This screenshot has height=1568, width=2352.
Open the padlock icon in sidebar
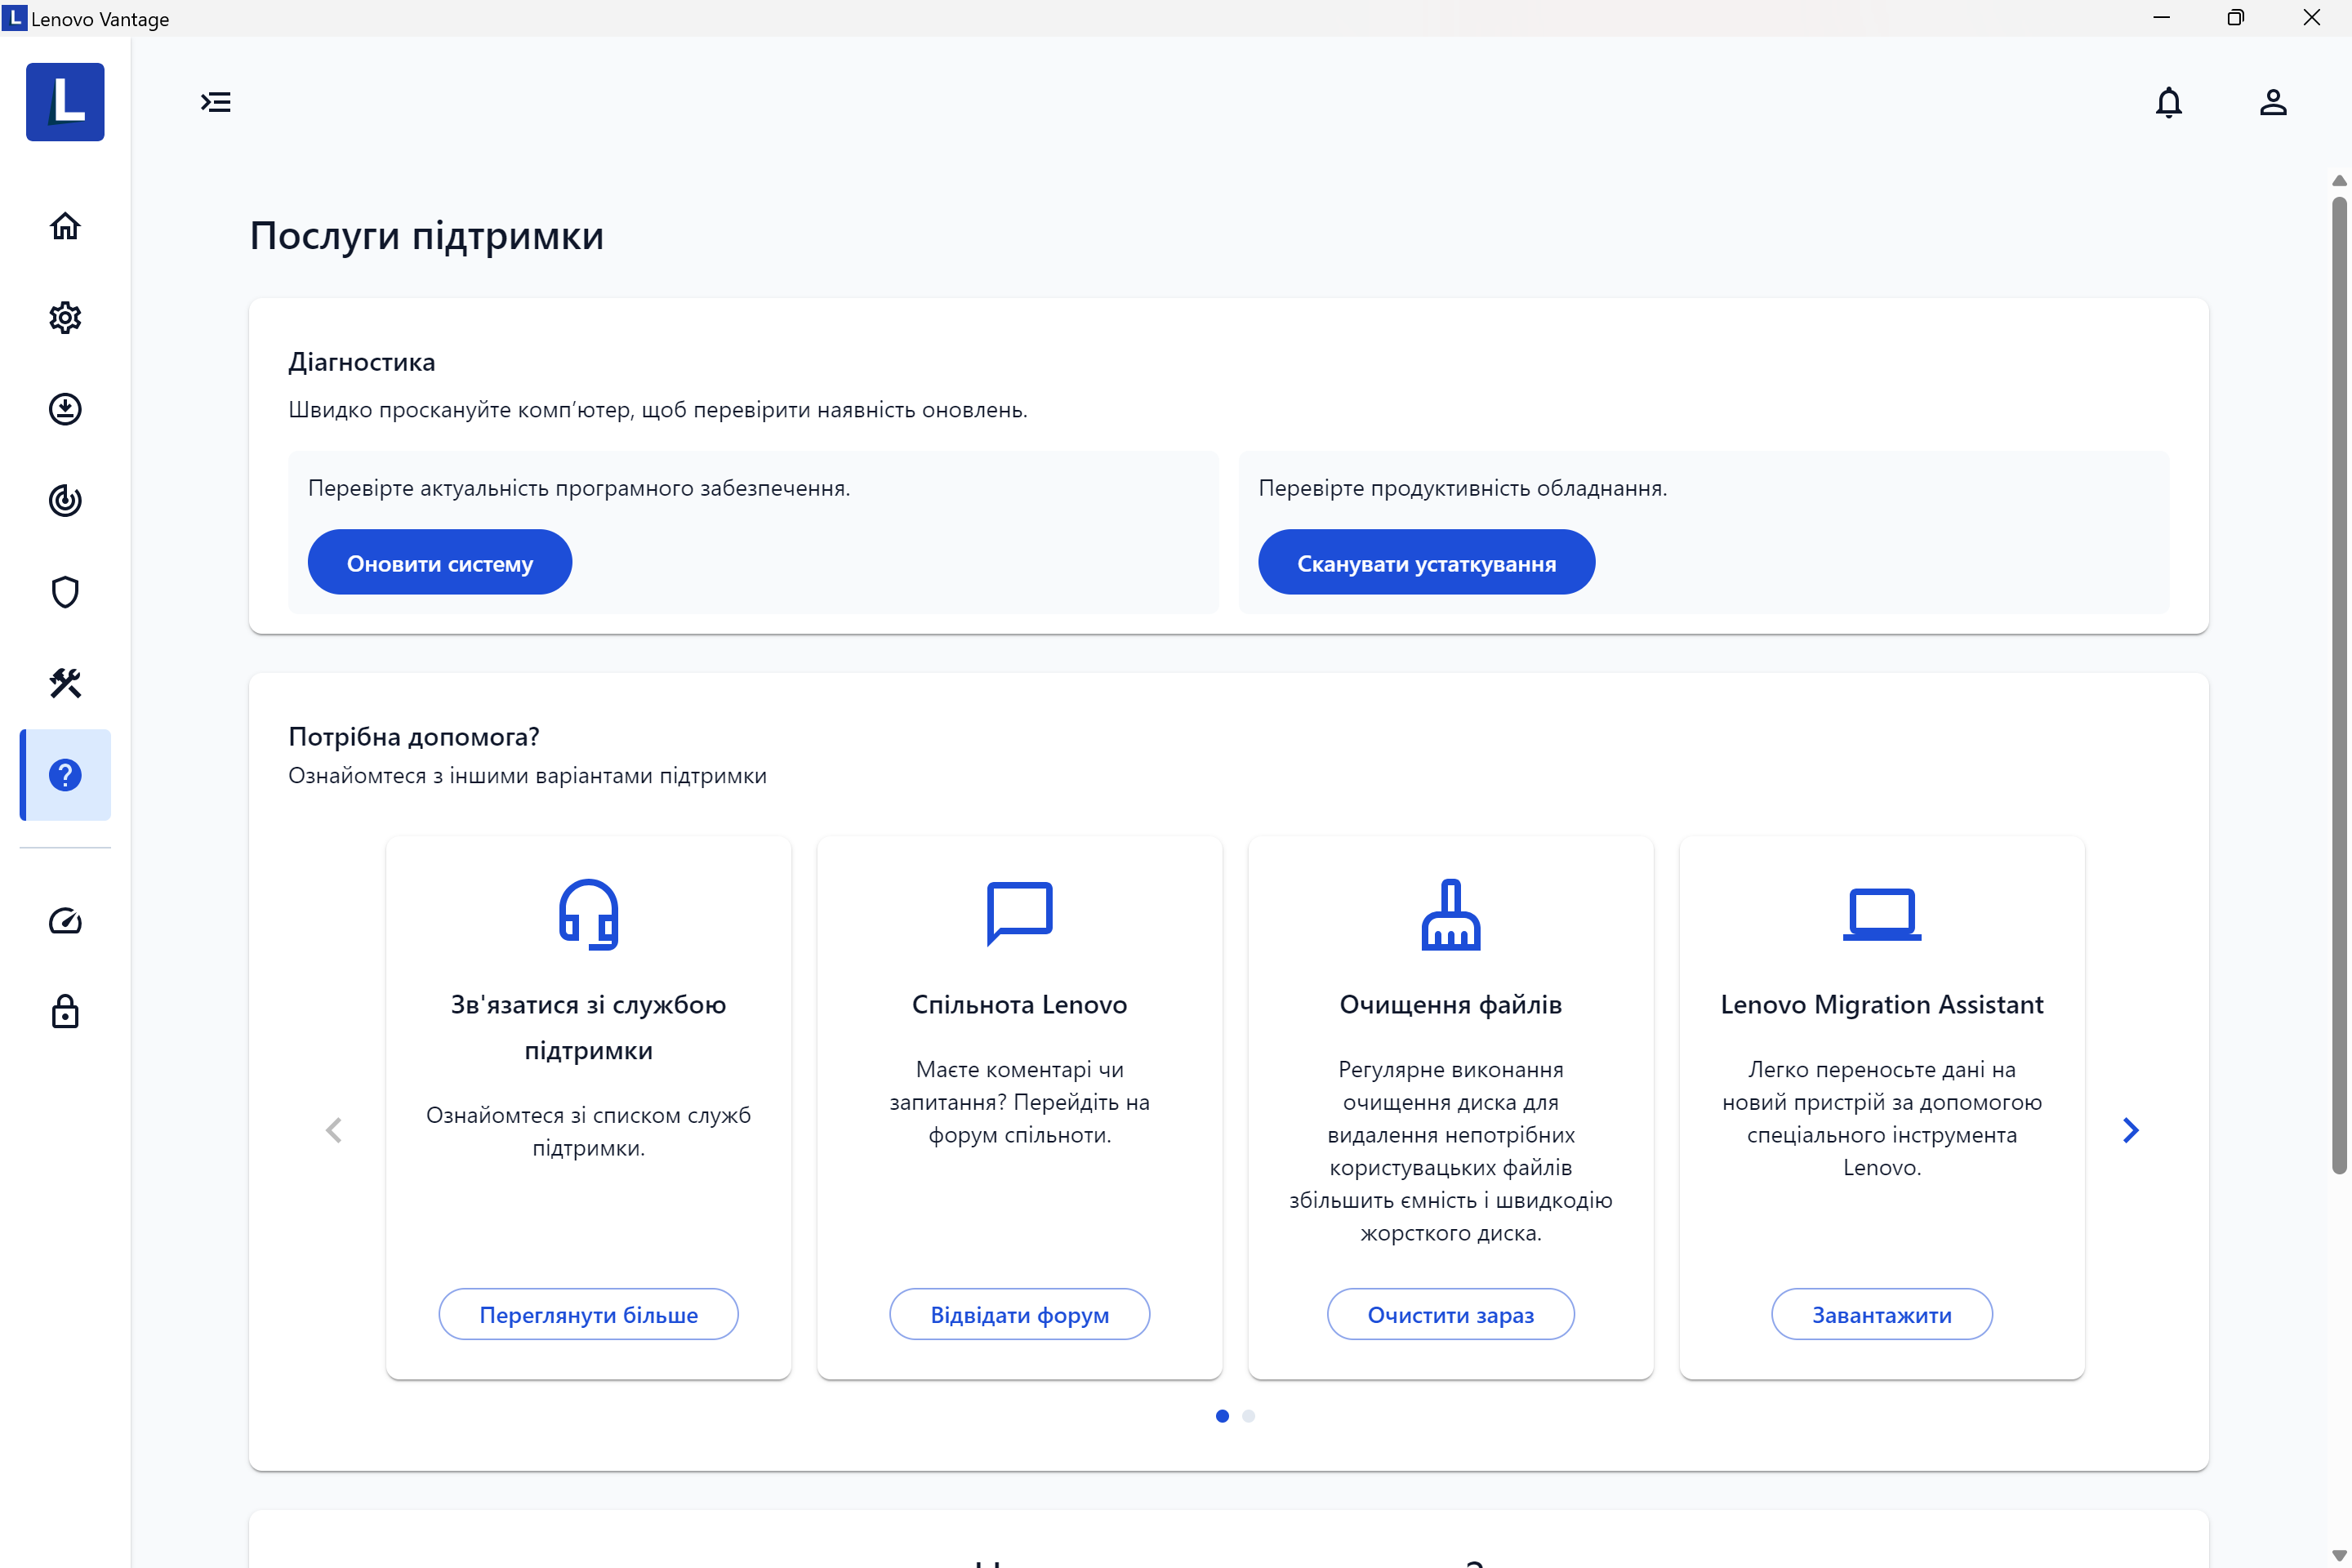point(65,1012)
